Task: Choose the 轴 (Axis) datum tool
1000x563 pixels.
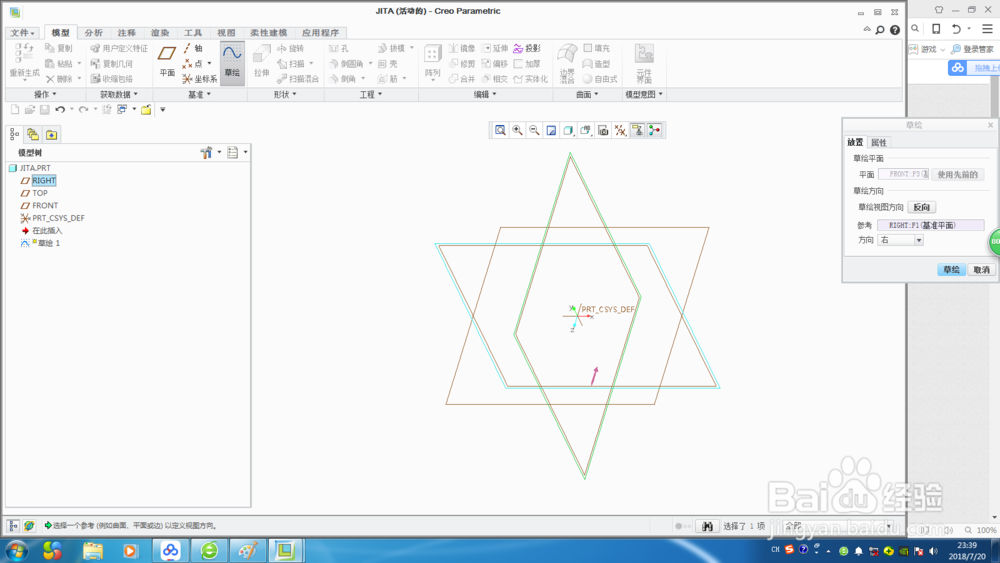Action: (x=193, y=48)
